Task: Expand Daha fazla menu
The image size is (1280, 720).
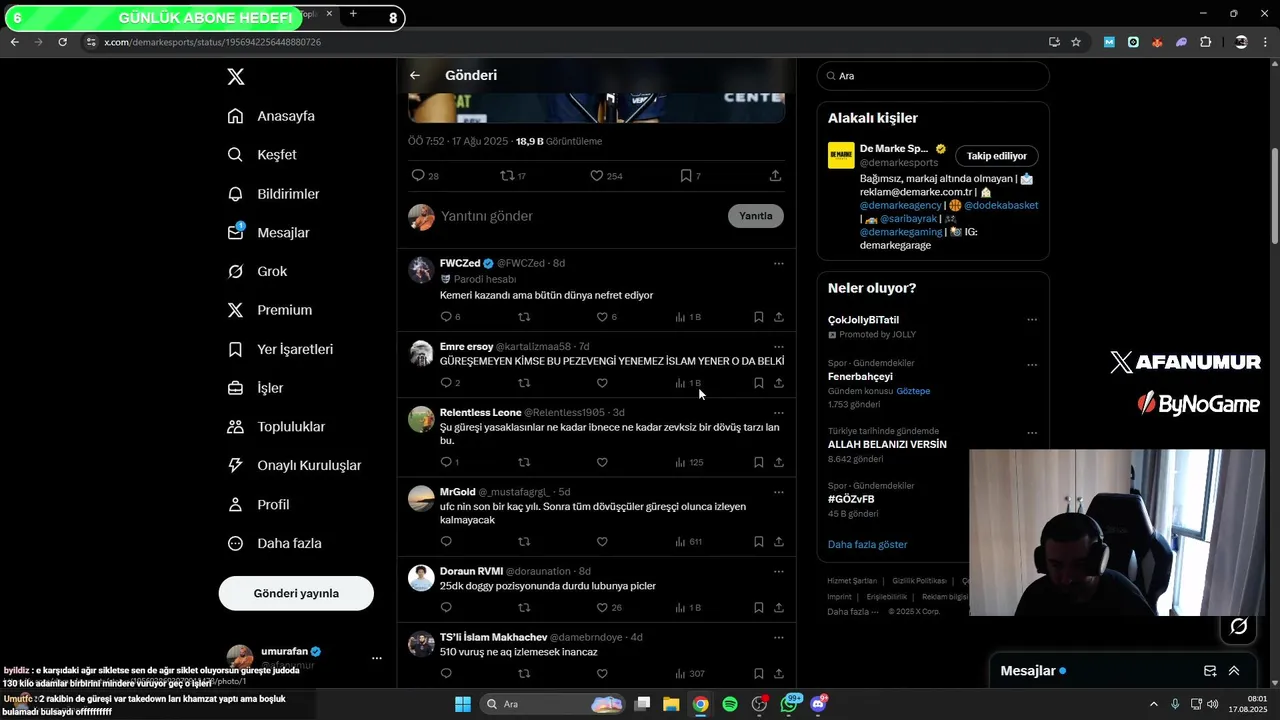Action: 274,543
